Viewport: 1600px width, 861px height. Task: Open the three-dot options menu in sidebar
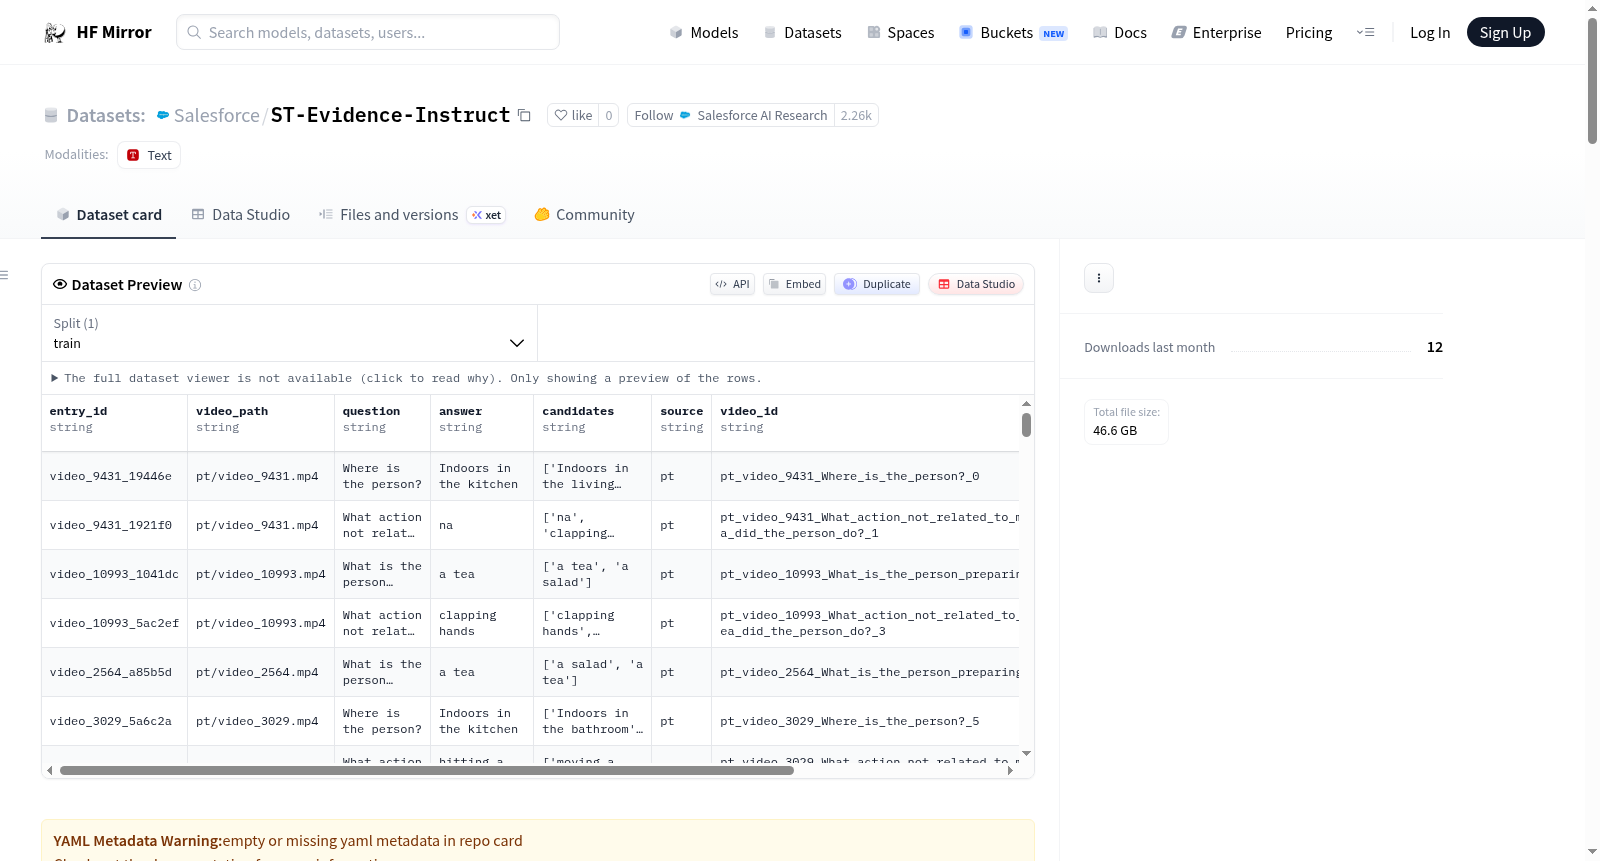1099,278
